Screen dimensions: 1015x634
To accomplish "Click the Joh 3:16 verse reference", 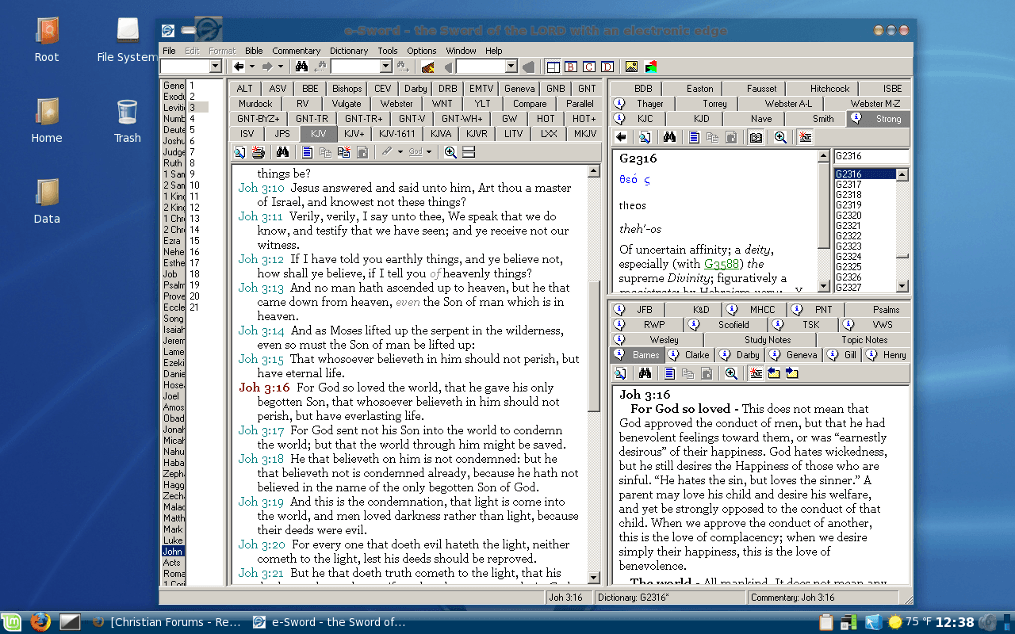I will (x=263, y=387).
